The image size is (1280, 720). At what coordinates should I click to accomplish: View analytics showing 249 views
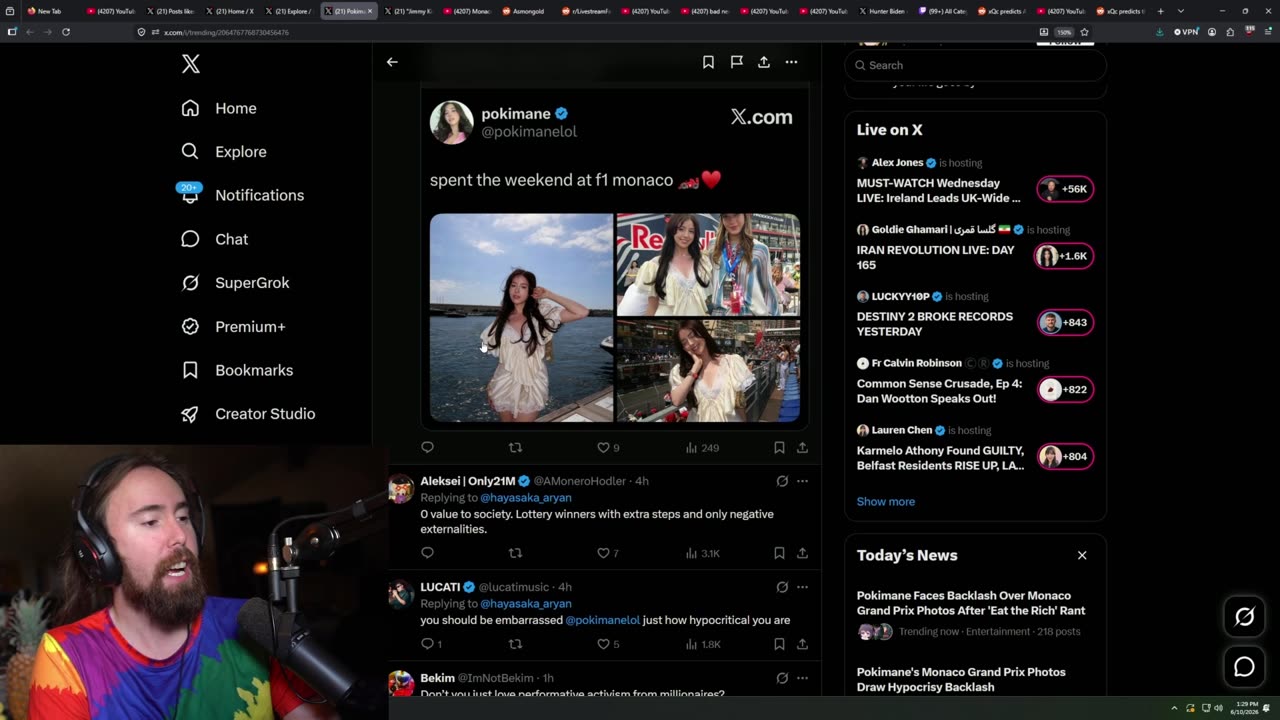[702, 448]
